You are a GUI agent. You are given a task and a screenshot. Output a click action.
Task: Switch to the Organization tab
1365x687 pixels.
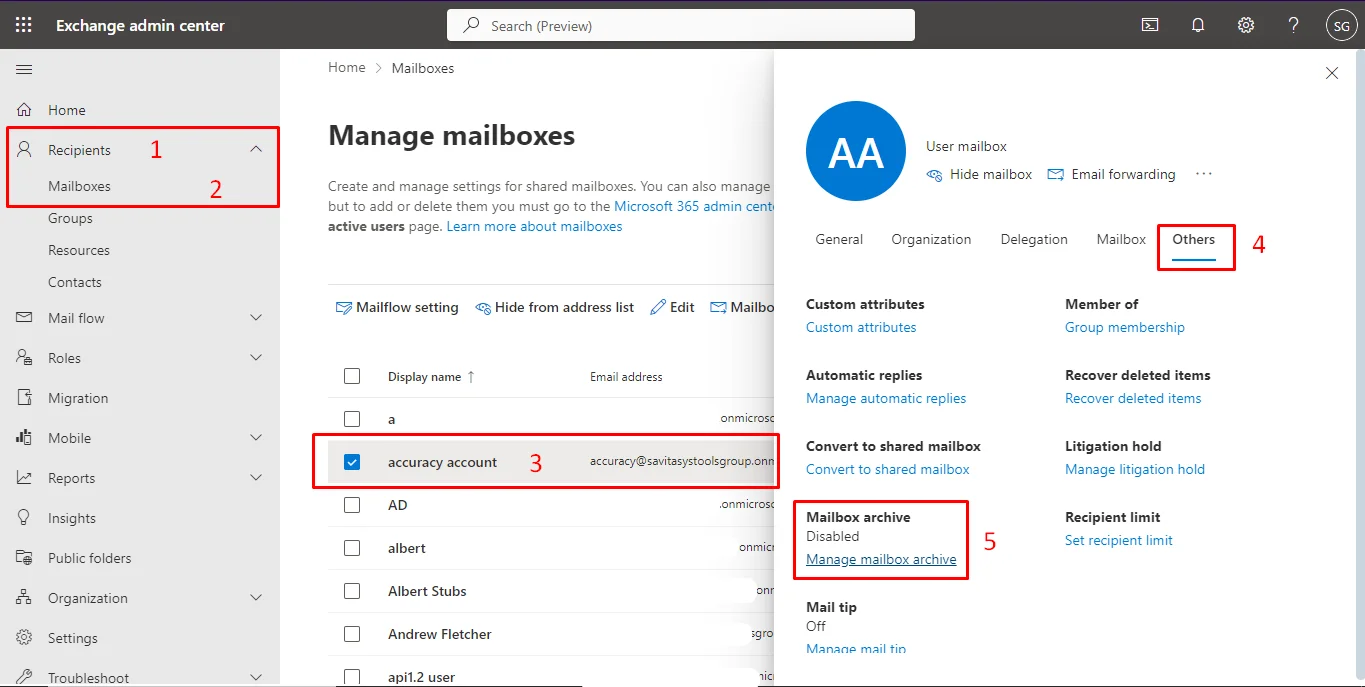(931, 240)
